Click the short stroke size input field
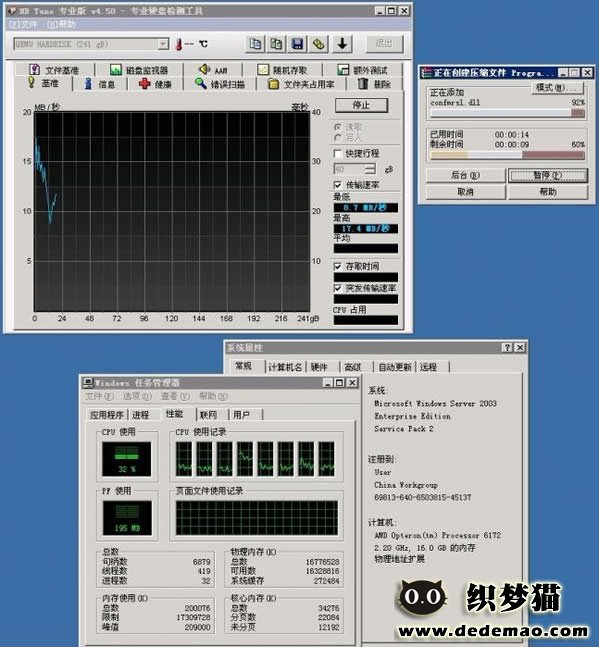Image resolution: width=599 pixels, height=647 pixels. coord(349,168)
